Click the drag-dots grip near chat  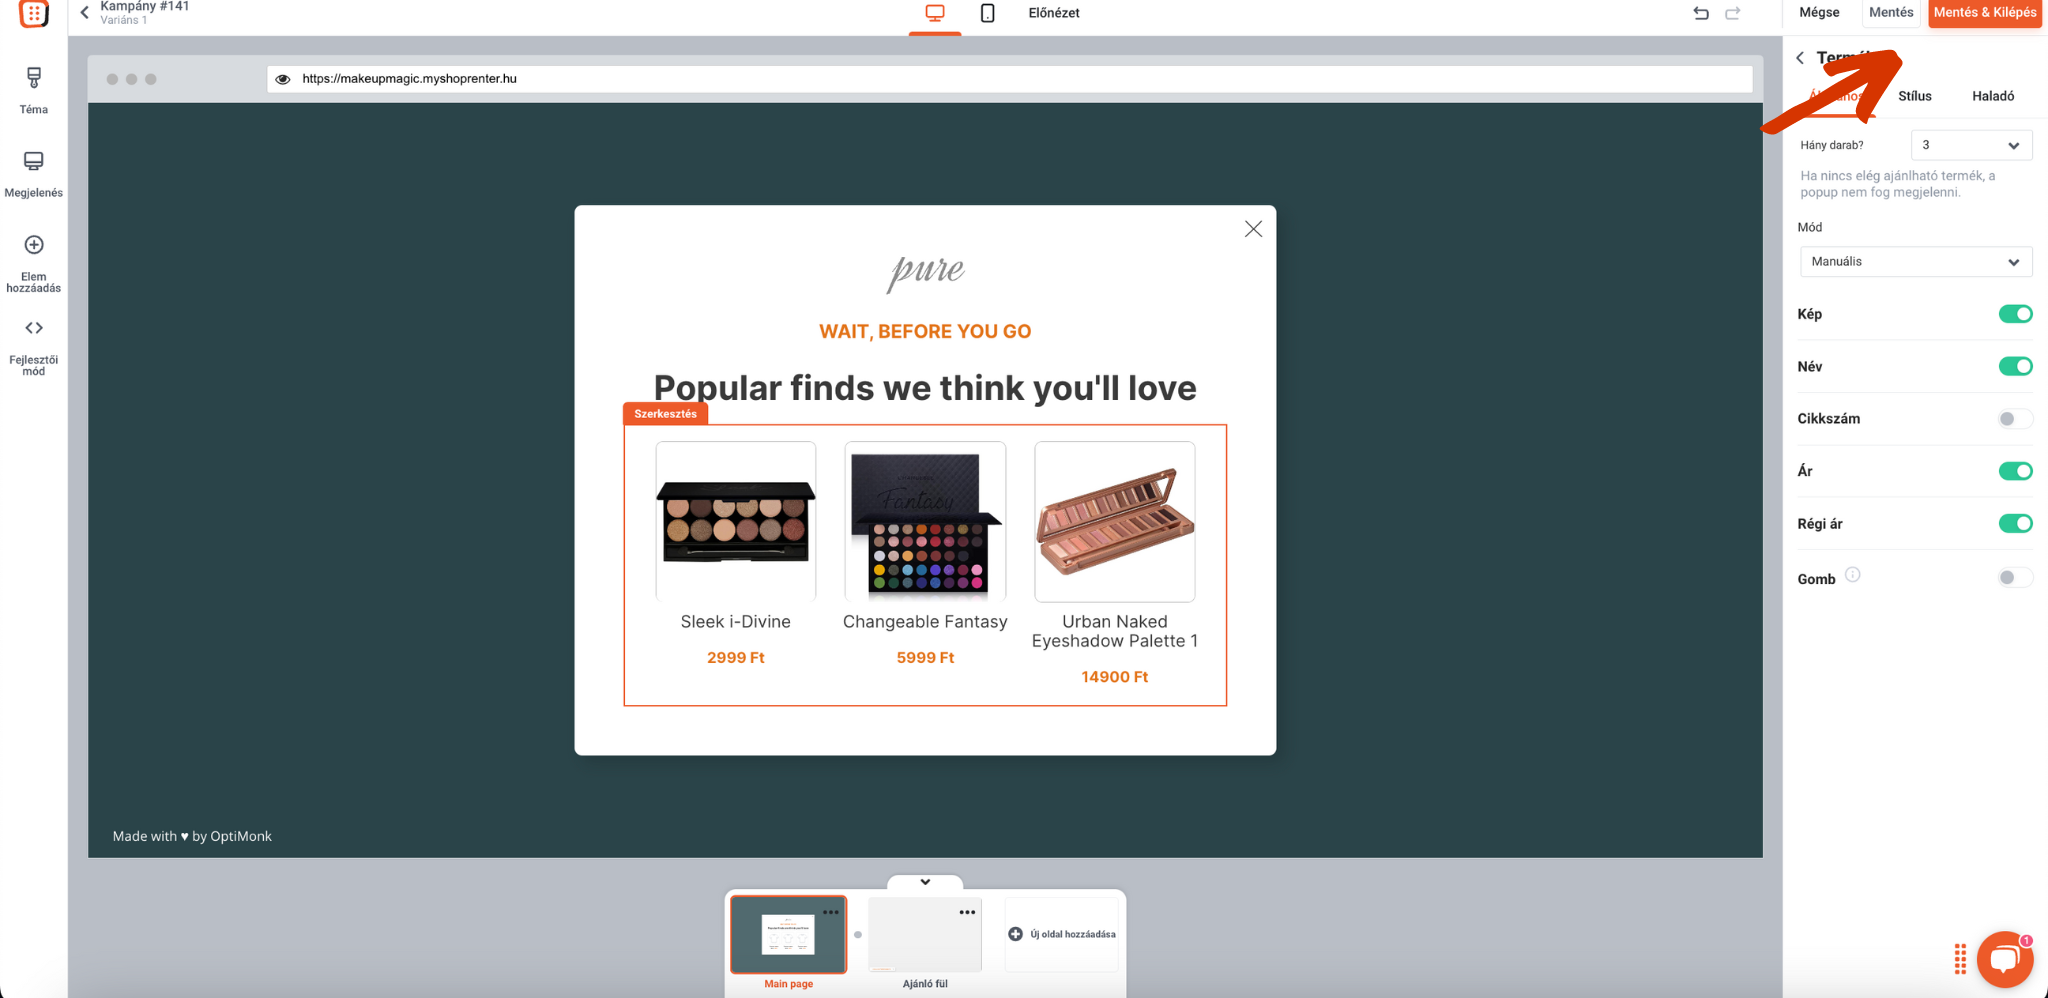(1960, 958)
